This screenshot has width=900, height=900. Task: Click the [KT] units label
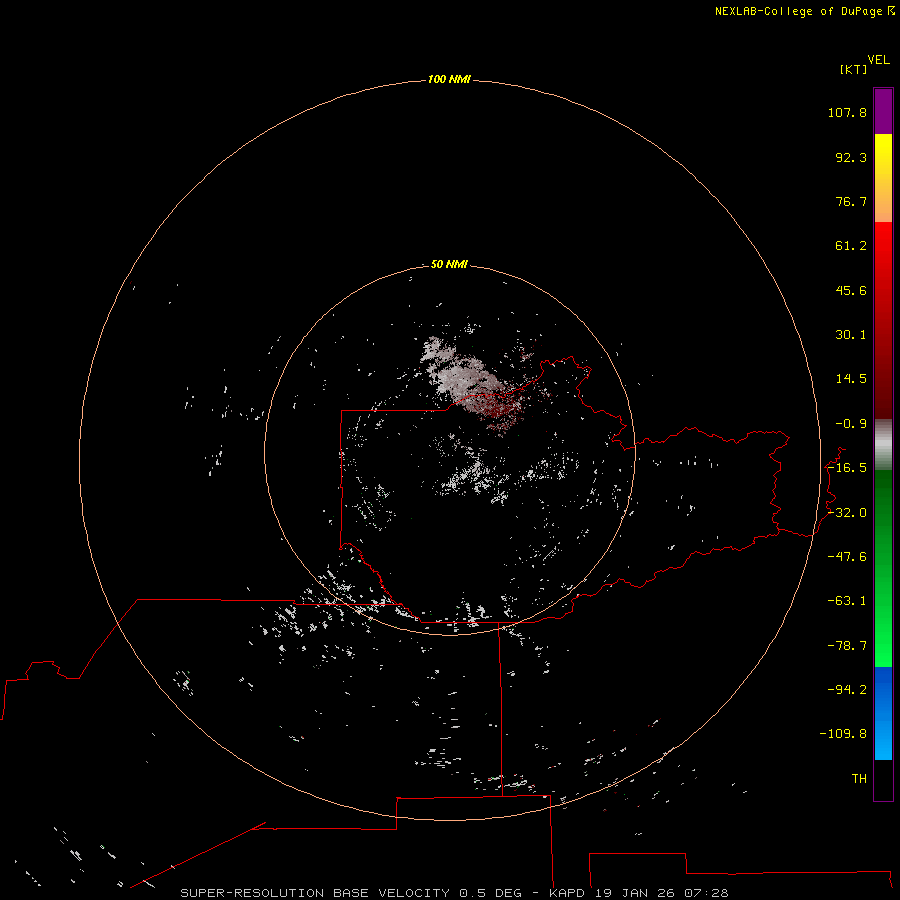pos(853,69)
